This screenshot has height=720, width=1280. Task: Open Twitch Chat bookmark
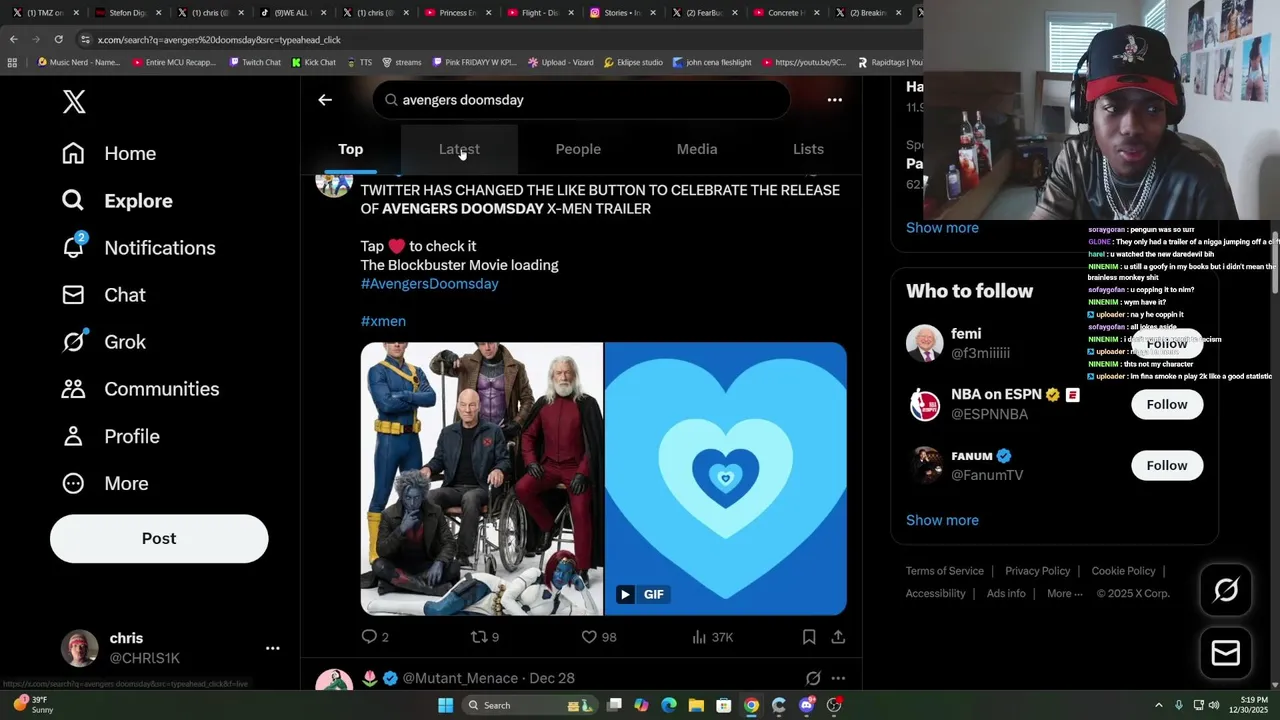click(x=255, y=62)
